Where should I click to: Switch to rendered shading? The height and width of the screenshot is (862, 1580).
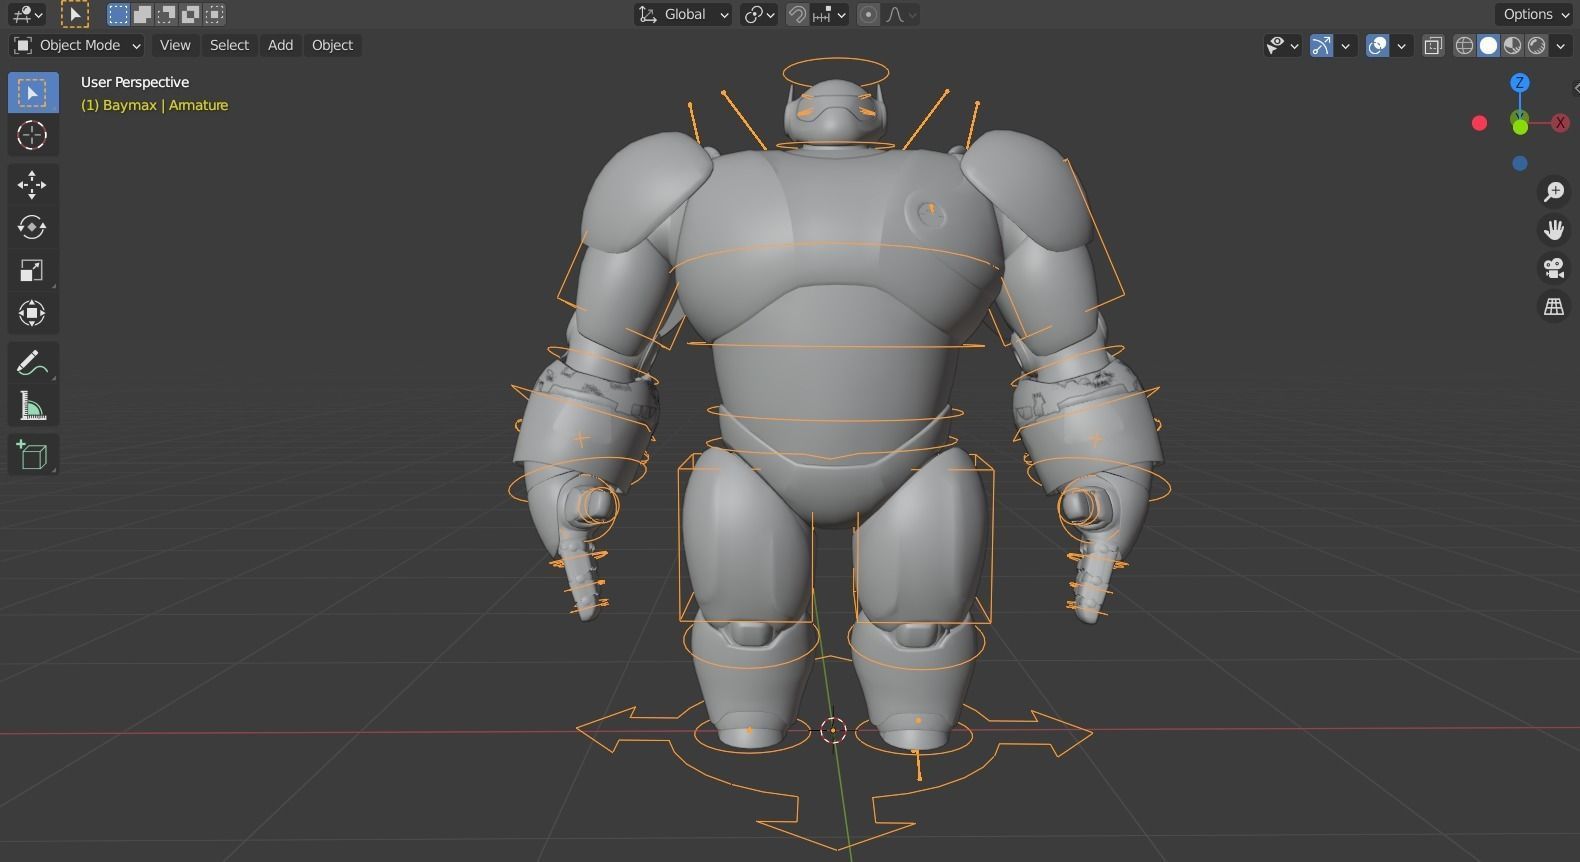point(1536,45)
